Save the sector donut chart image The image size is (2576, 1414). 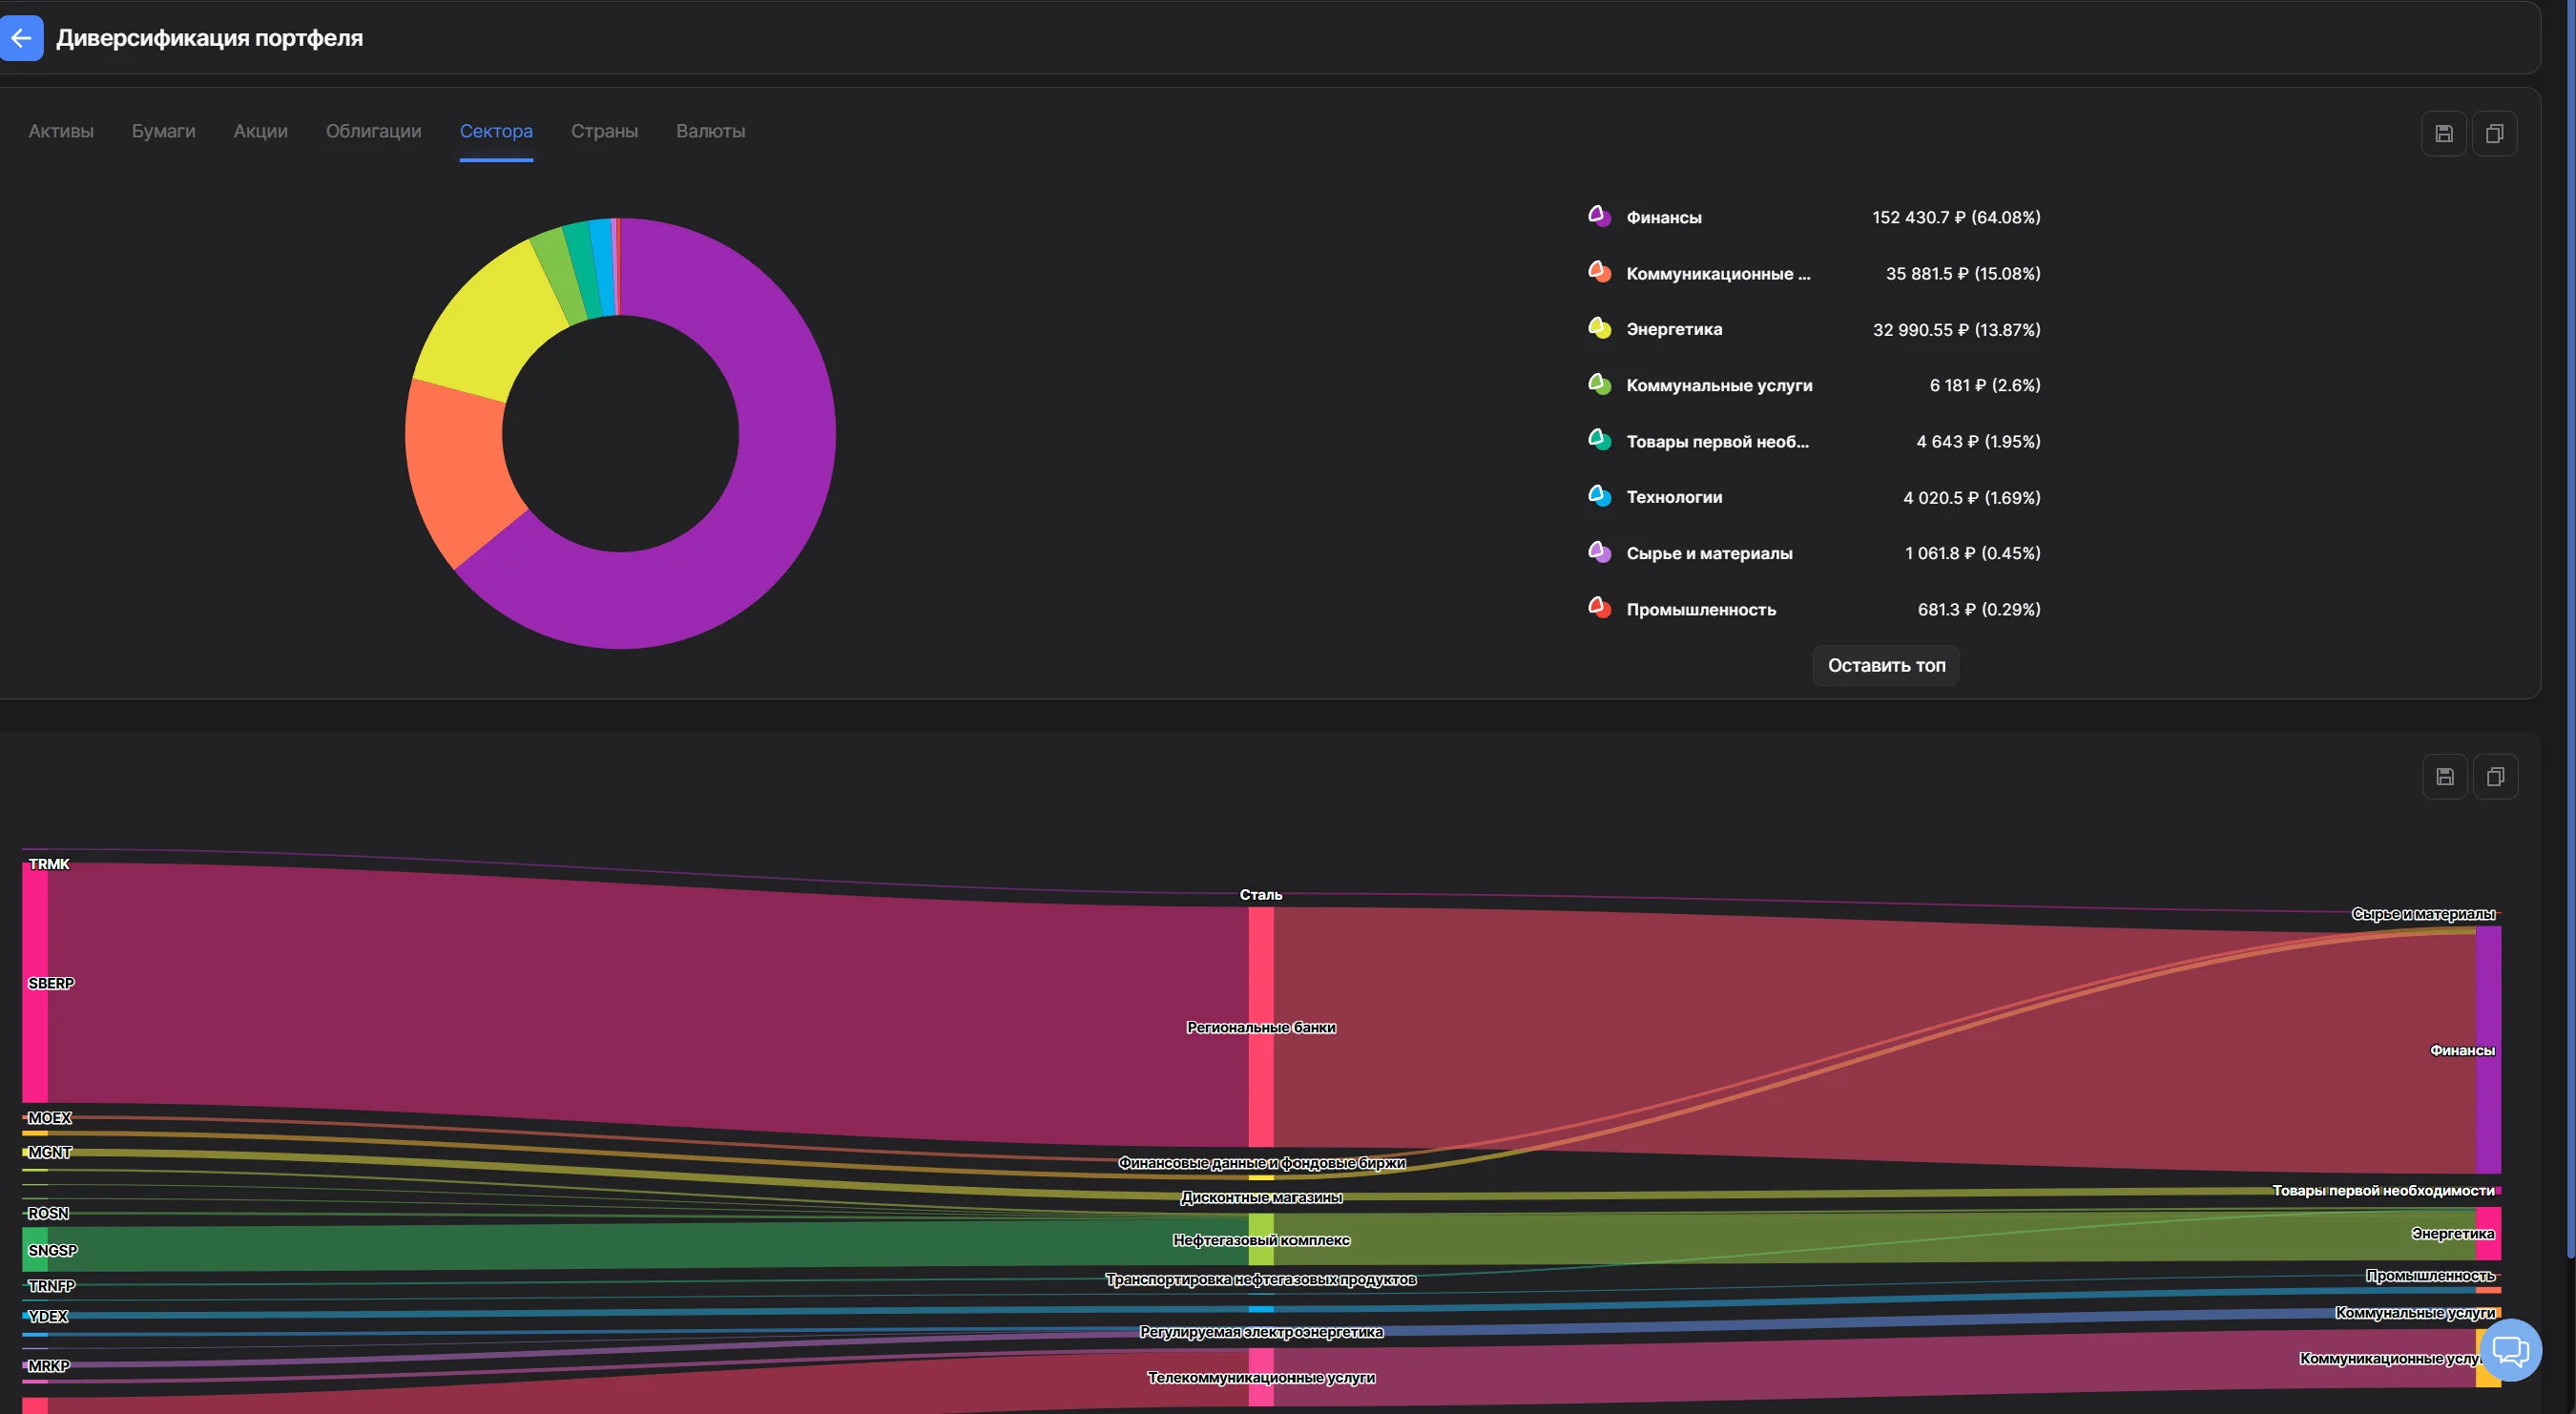point(2443,133)
